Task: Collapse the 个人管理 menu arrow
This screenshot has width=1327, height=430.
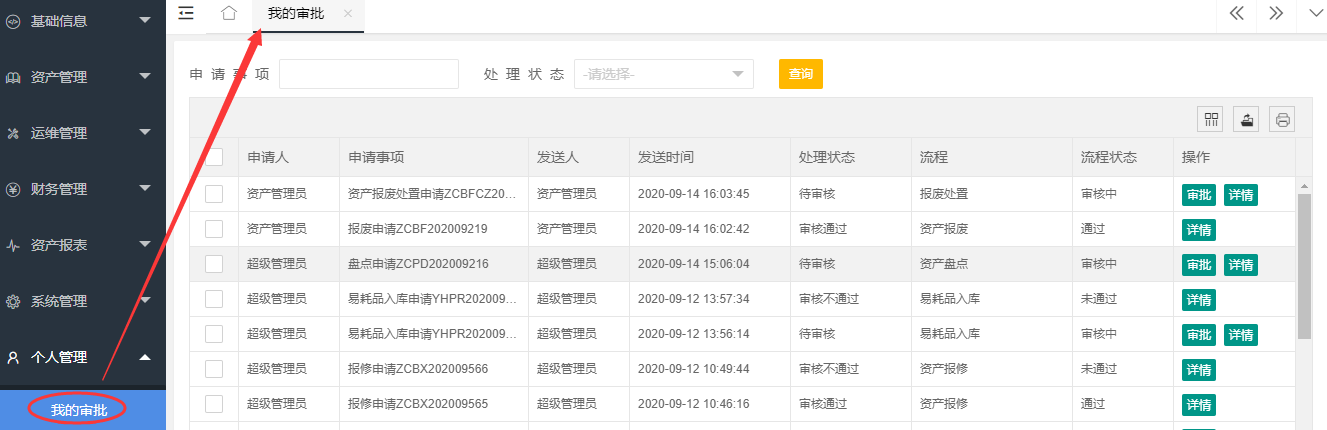Action: click(145, 356)
